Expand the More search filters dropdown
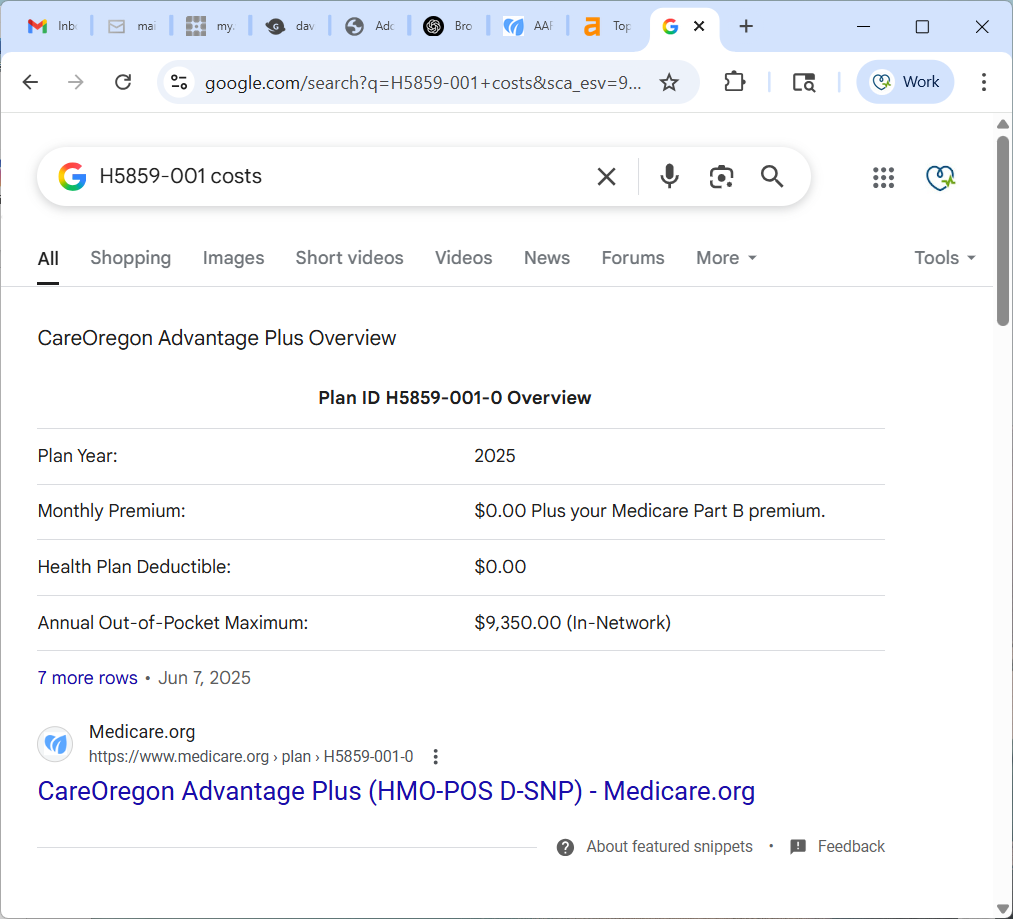This screenshot has height=919, width=1013. tap(726, 258)
